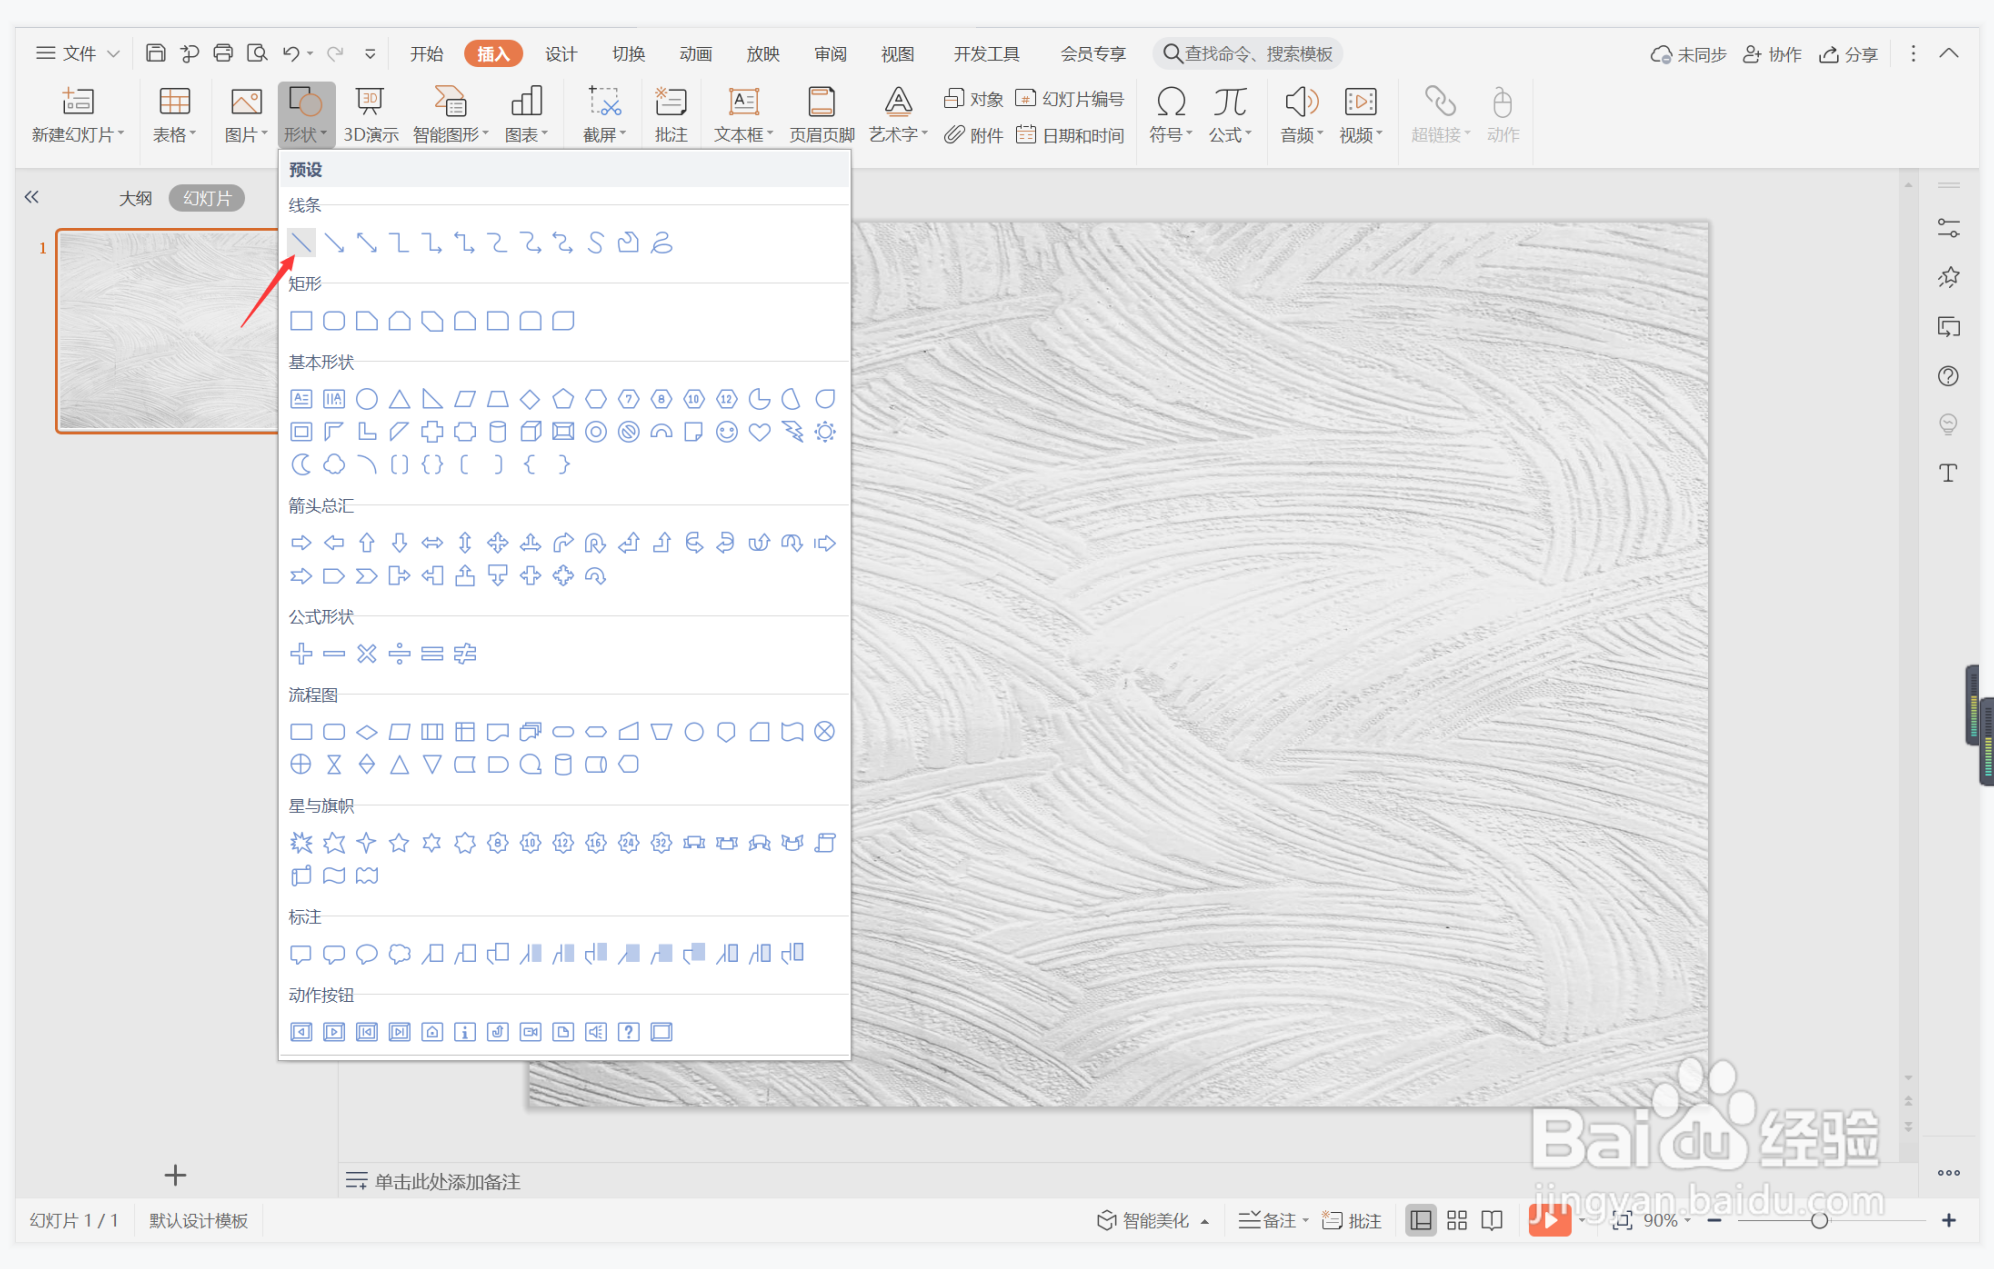Click the zoom slider handle
This screenshot has width=1994, height=1269.
(1819, 1220)
